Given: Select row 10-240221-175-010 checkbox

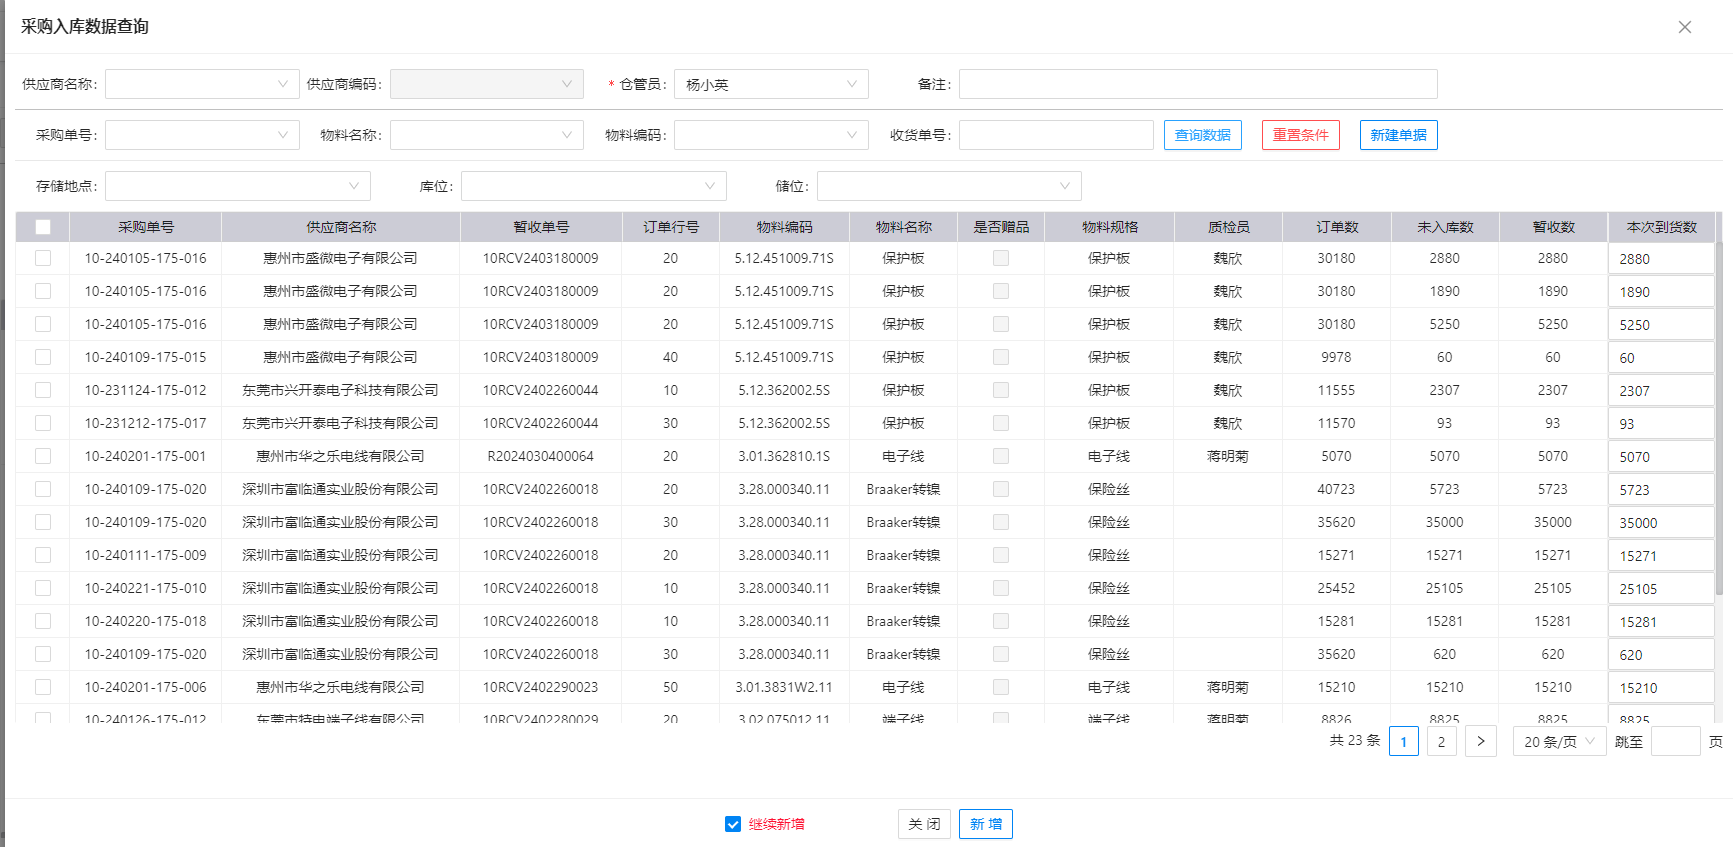Looking at the screenshot, I should click(43, 588).
